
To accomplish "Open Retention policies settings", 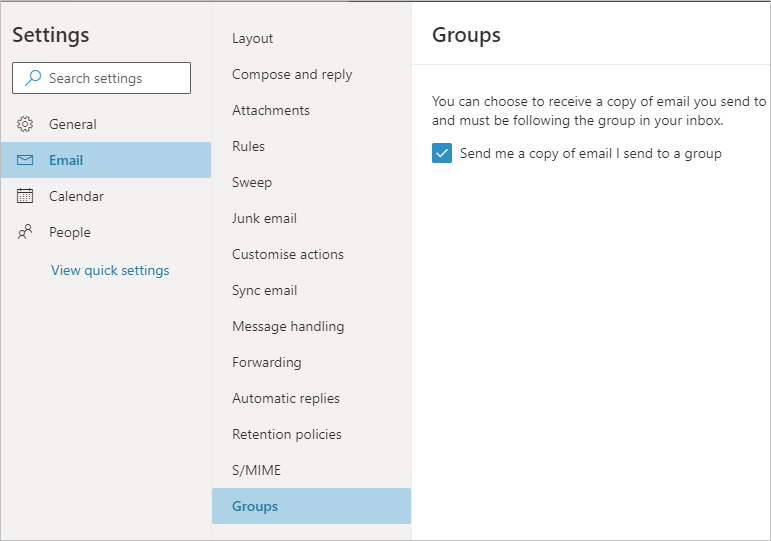I will click(x=287, y=434).
